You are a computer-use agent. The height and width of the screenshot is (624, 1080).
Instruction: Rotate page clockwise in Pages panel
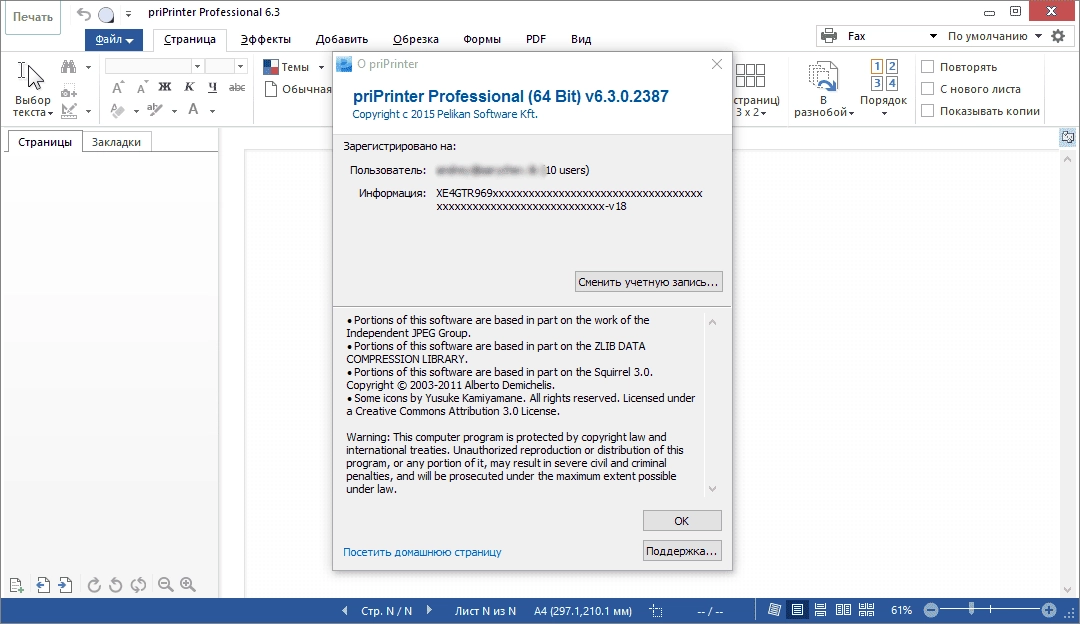pos(94,585)
